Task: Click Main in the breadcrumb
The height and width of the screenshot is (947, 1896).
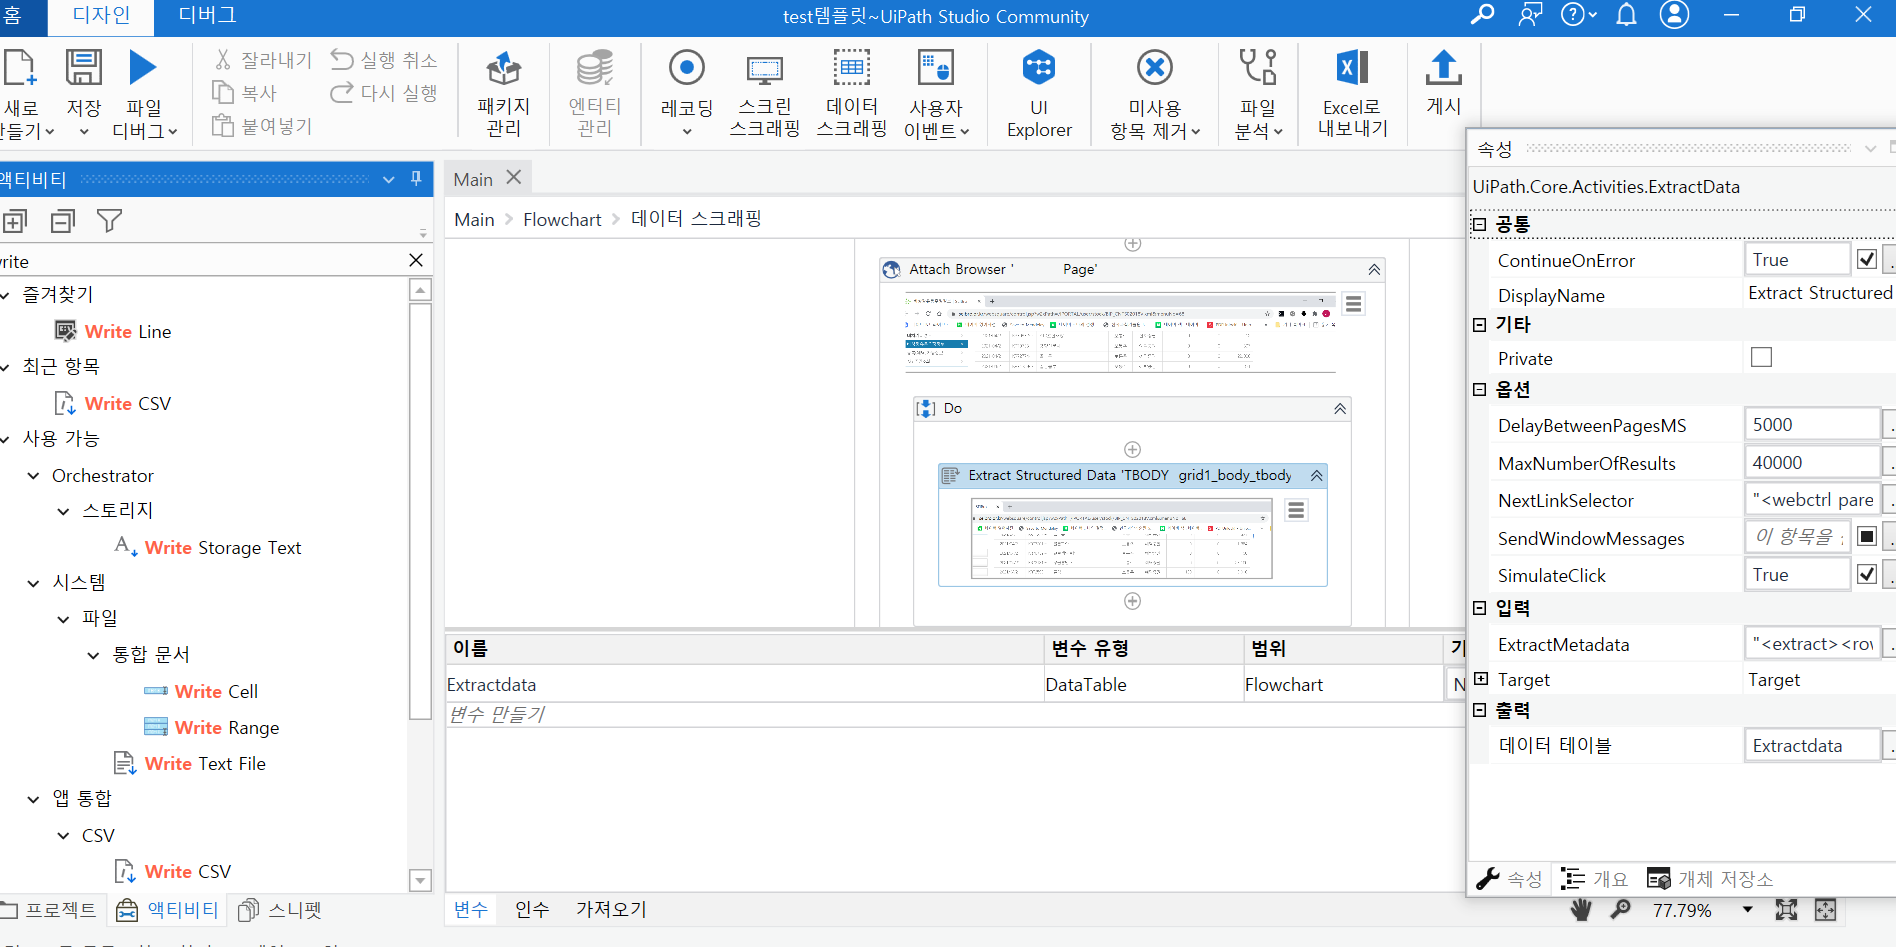Action: point(474,219)
